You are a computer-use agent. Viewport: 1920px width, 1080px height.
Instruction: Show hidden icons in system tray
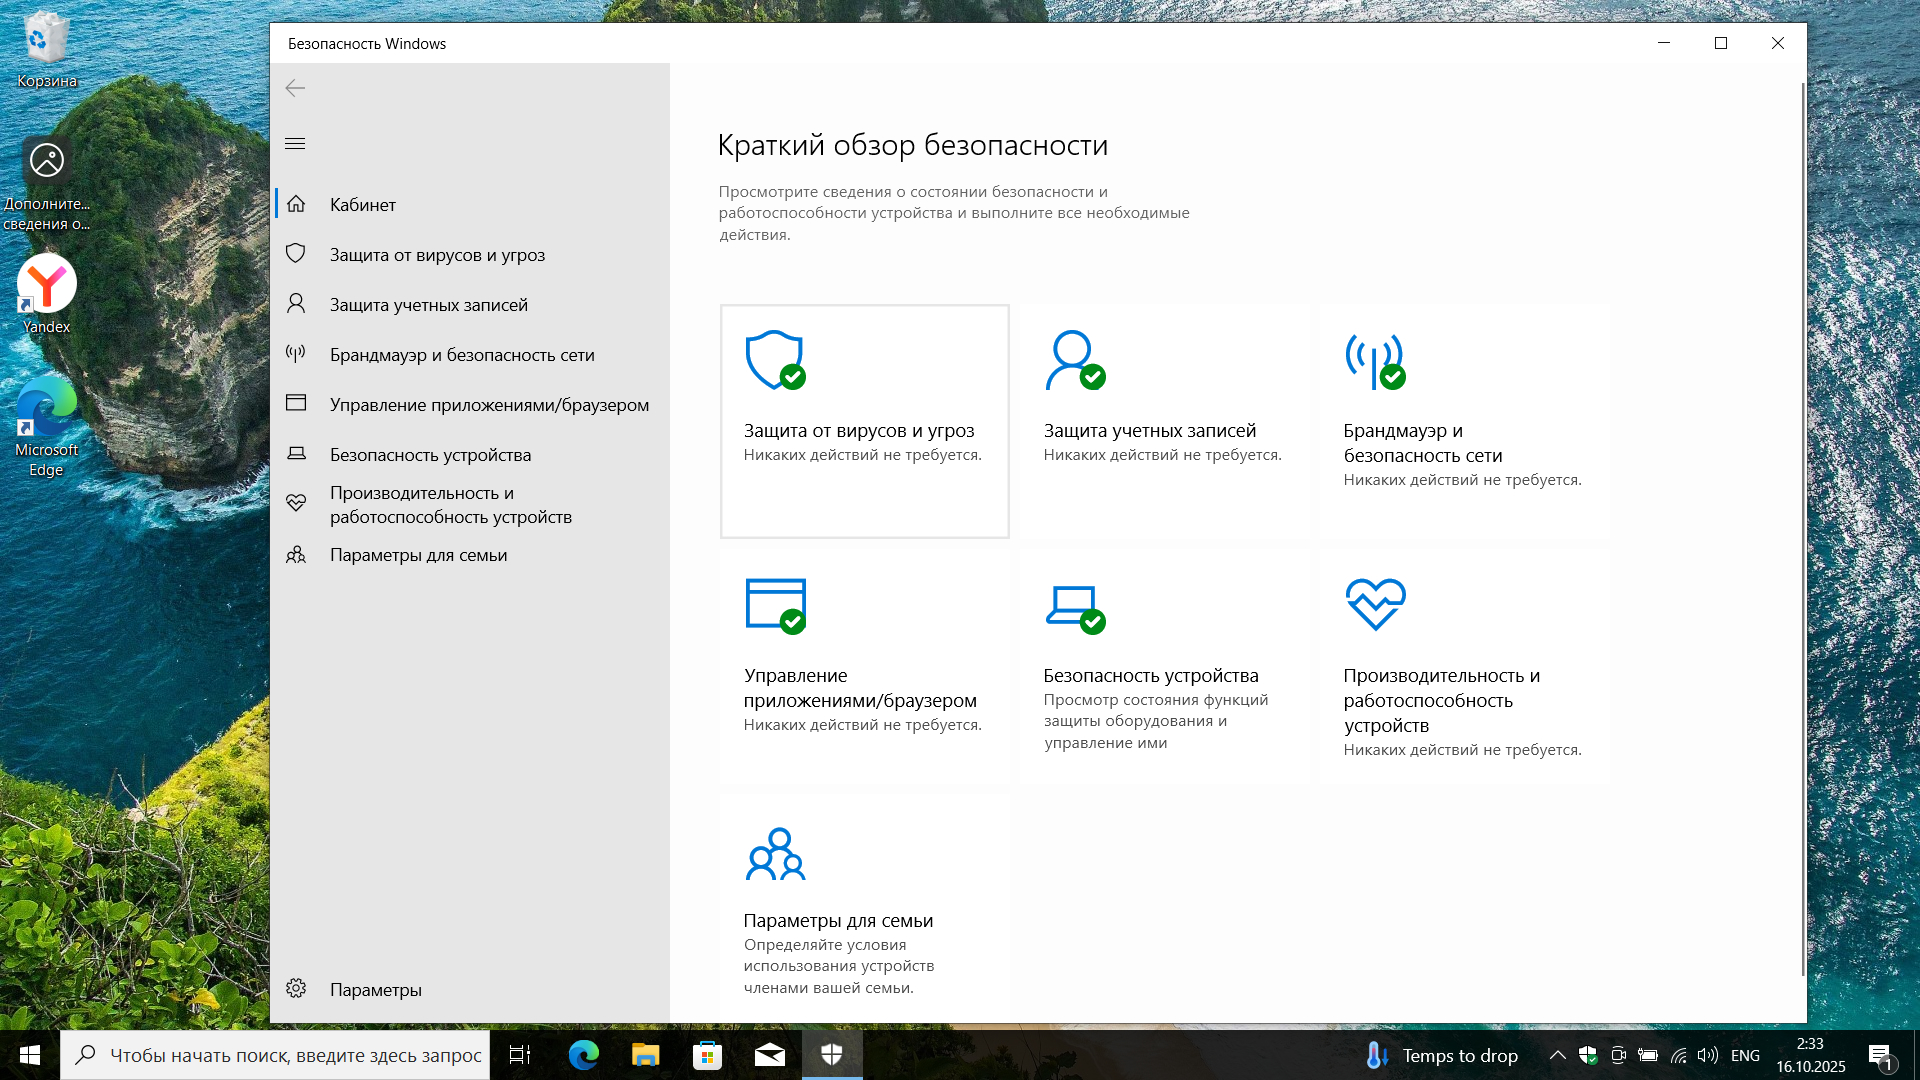[1557, 1055]
